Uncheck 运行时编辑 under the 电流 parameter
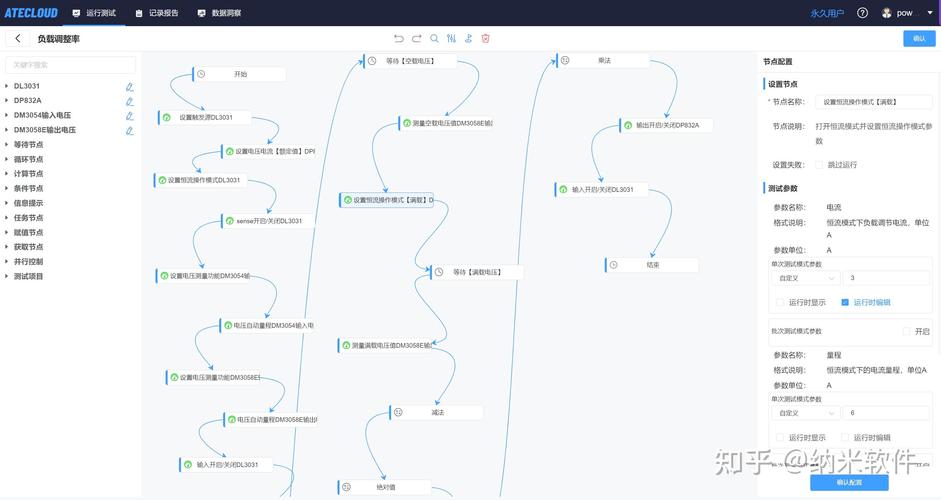941x500 pixels. point(845,303)
